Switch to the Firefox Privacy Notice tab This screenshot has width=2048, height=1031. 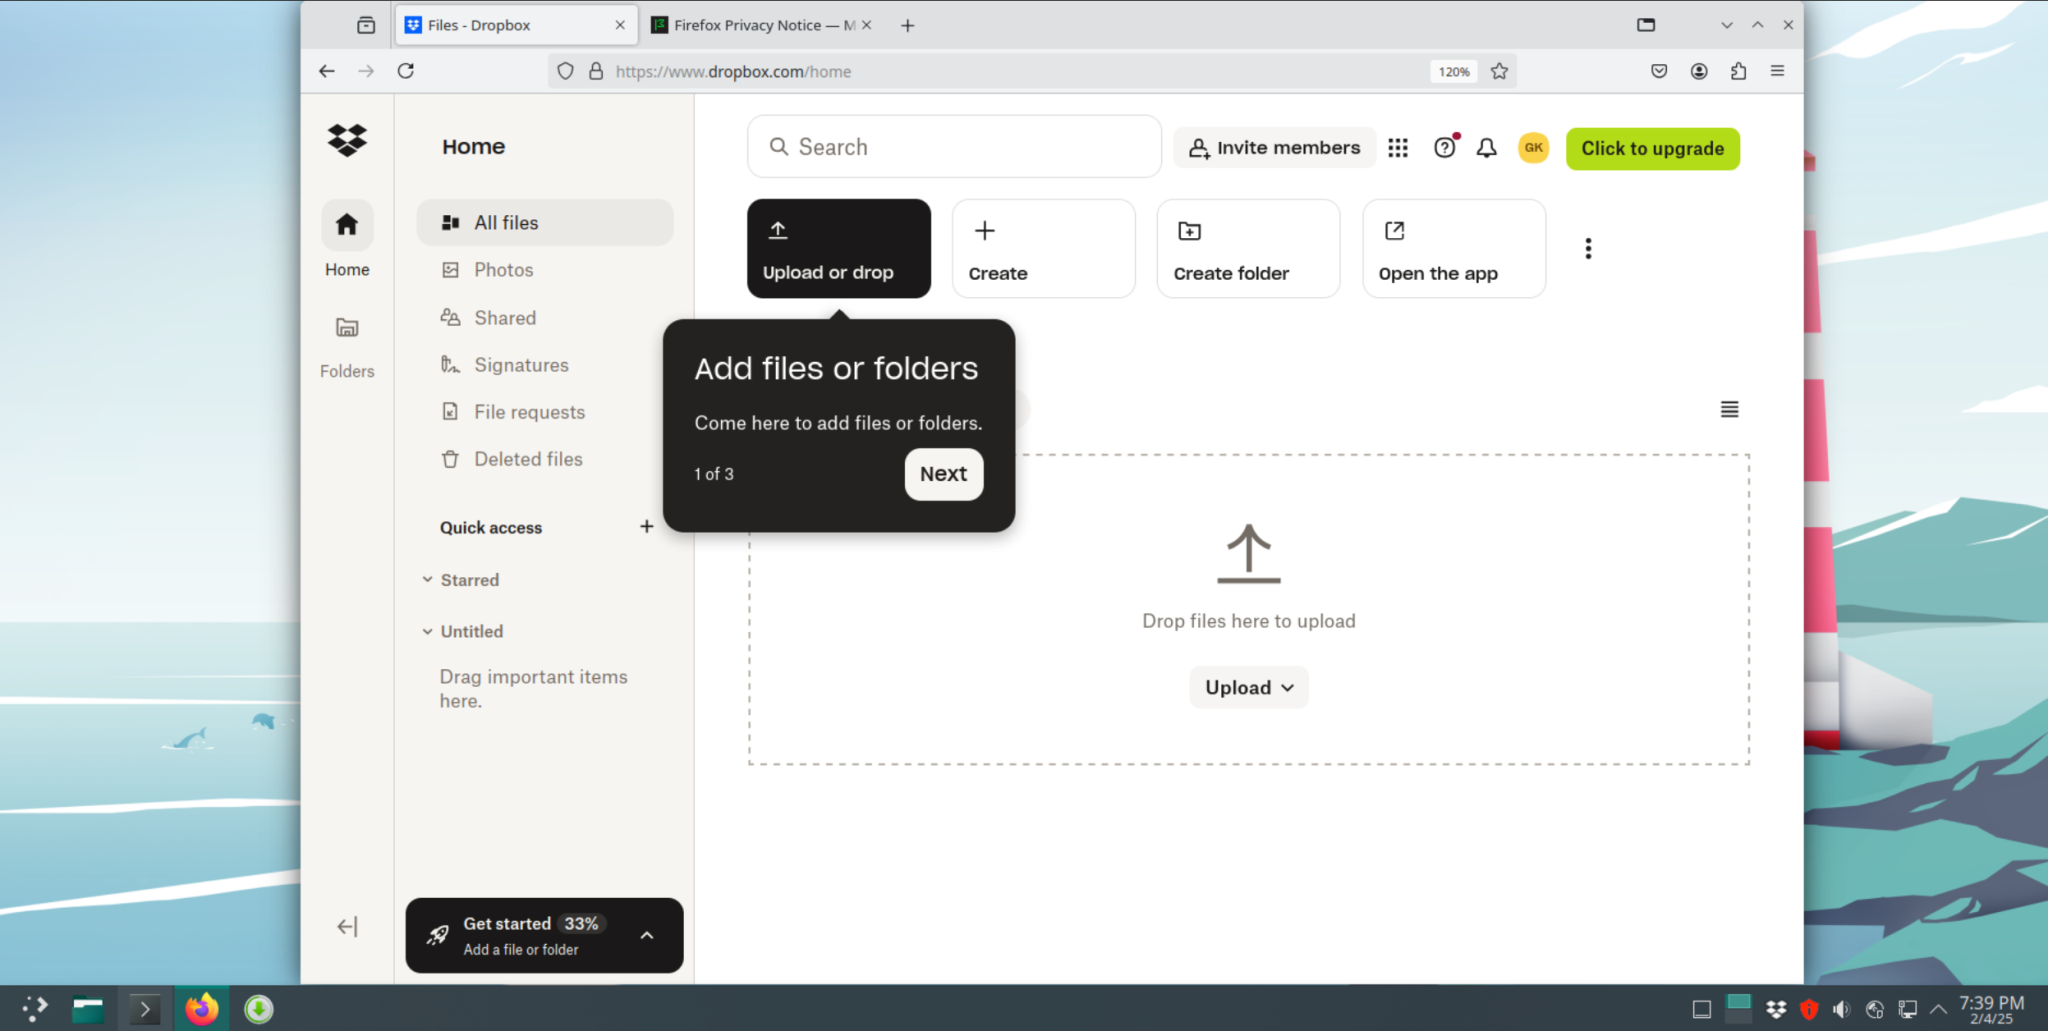click(x=755, y=24)
